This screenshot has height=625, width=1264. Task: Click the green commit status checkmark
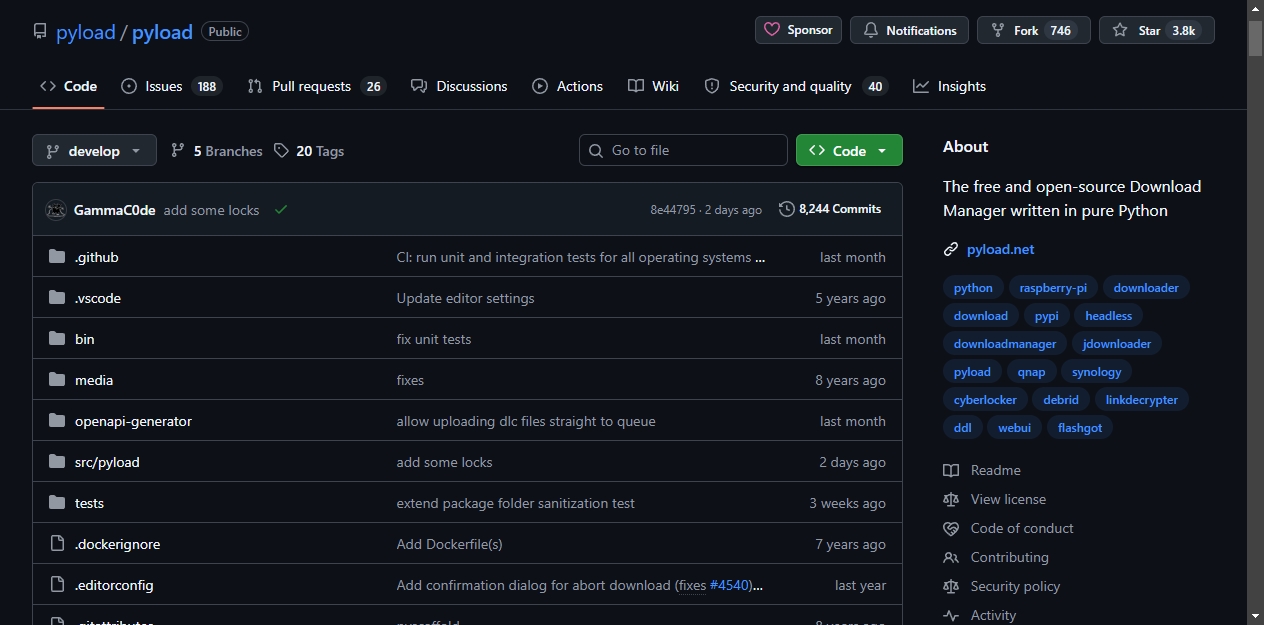tap(281, 209)
